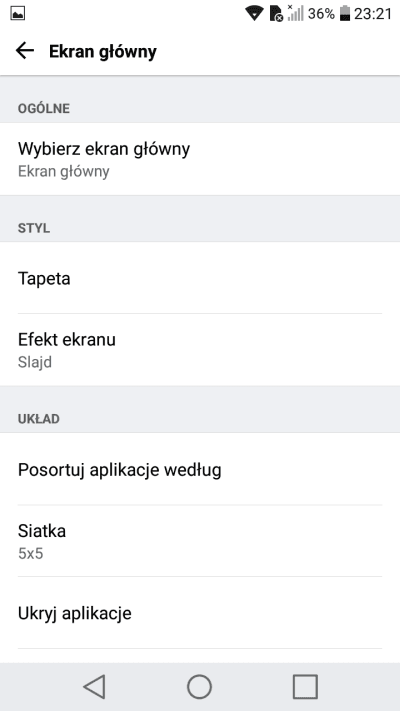This screenshot has width=400, height=711.
Task: Tap the picture notification icon in status bar
Action: (x=18, y=14)
